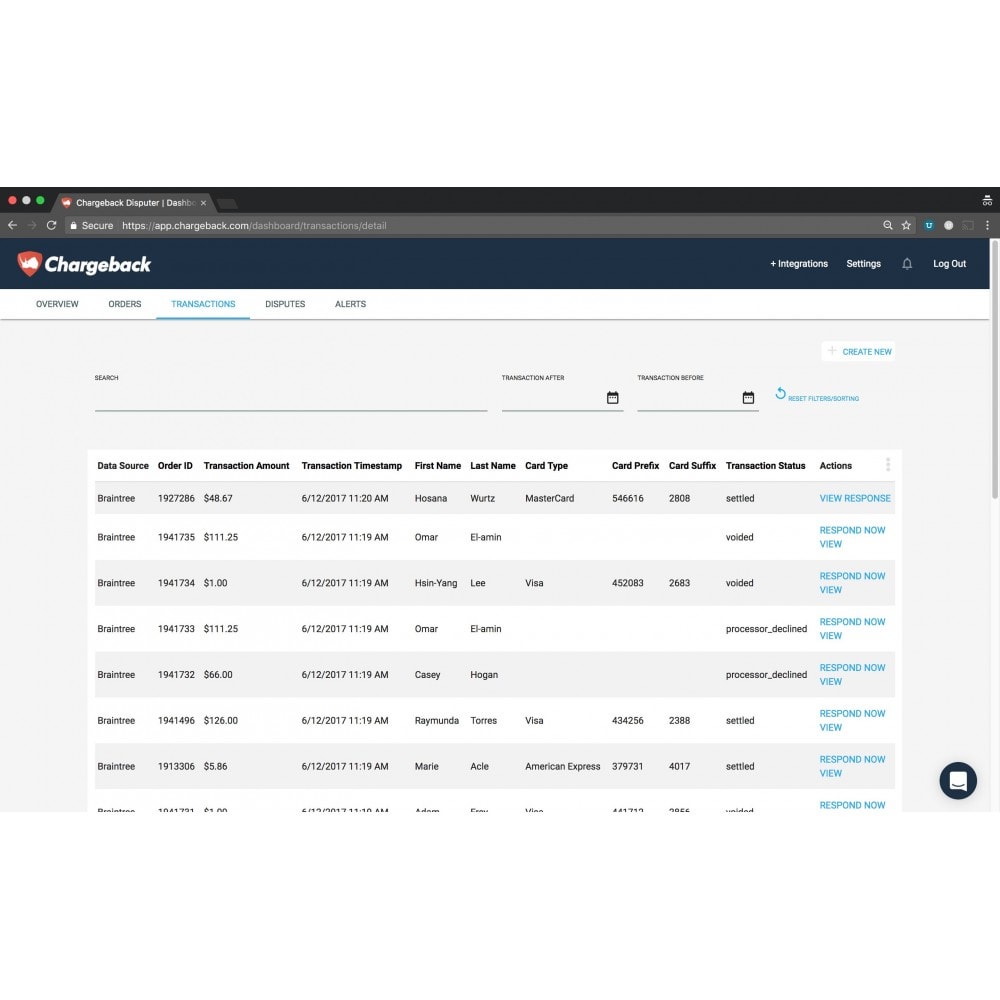The image size is (1000, 1000).
Task: Click View for order 1941496
Action: click(830, 728)
